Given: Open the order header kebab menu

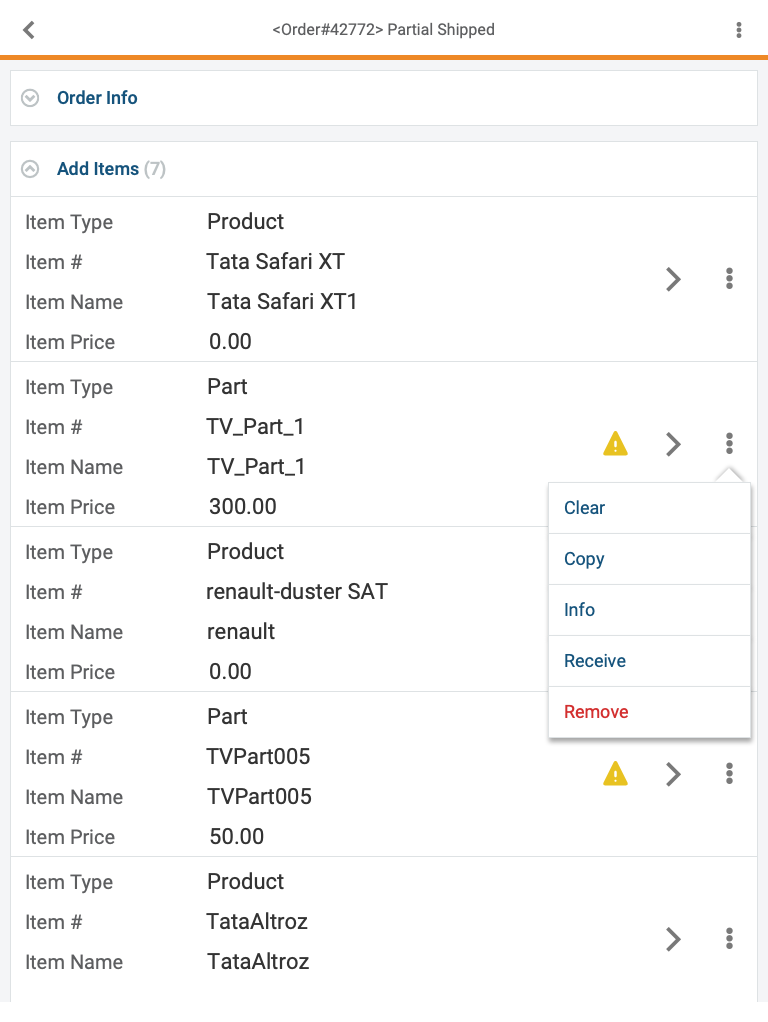Looking at the screenshot, I should (739, 30).
